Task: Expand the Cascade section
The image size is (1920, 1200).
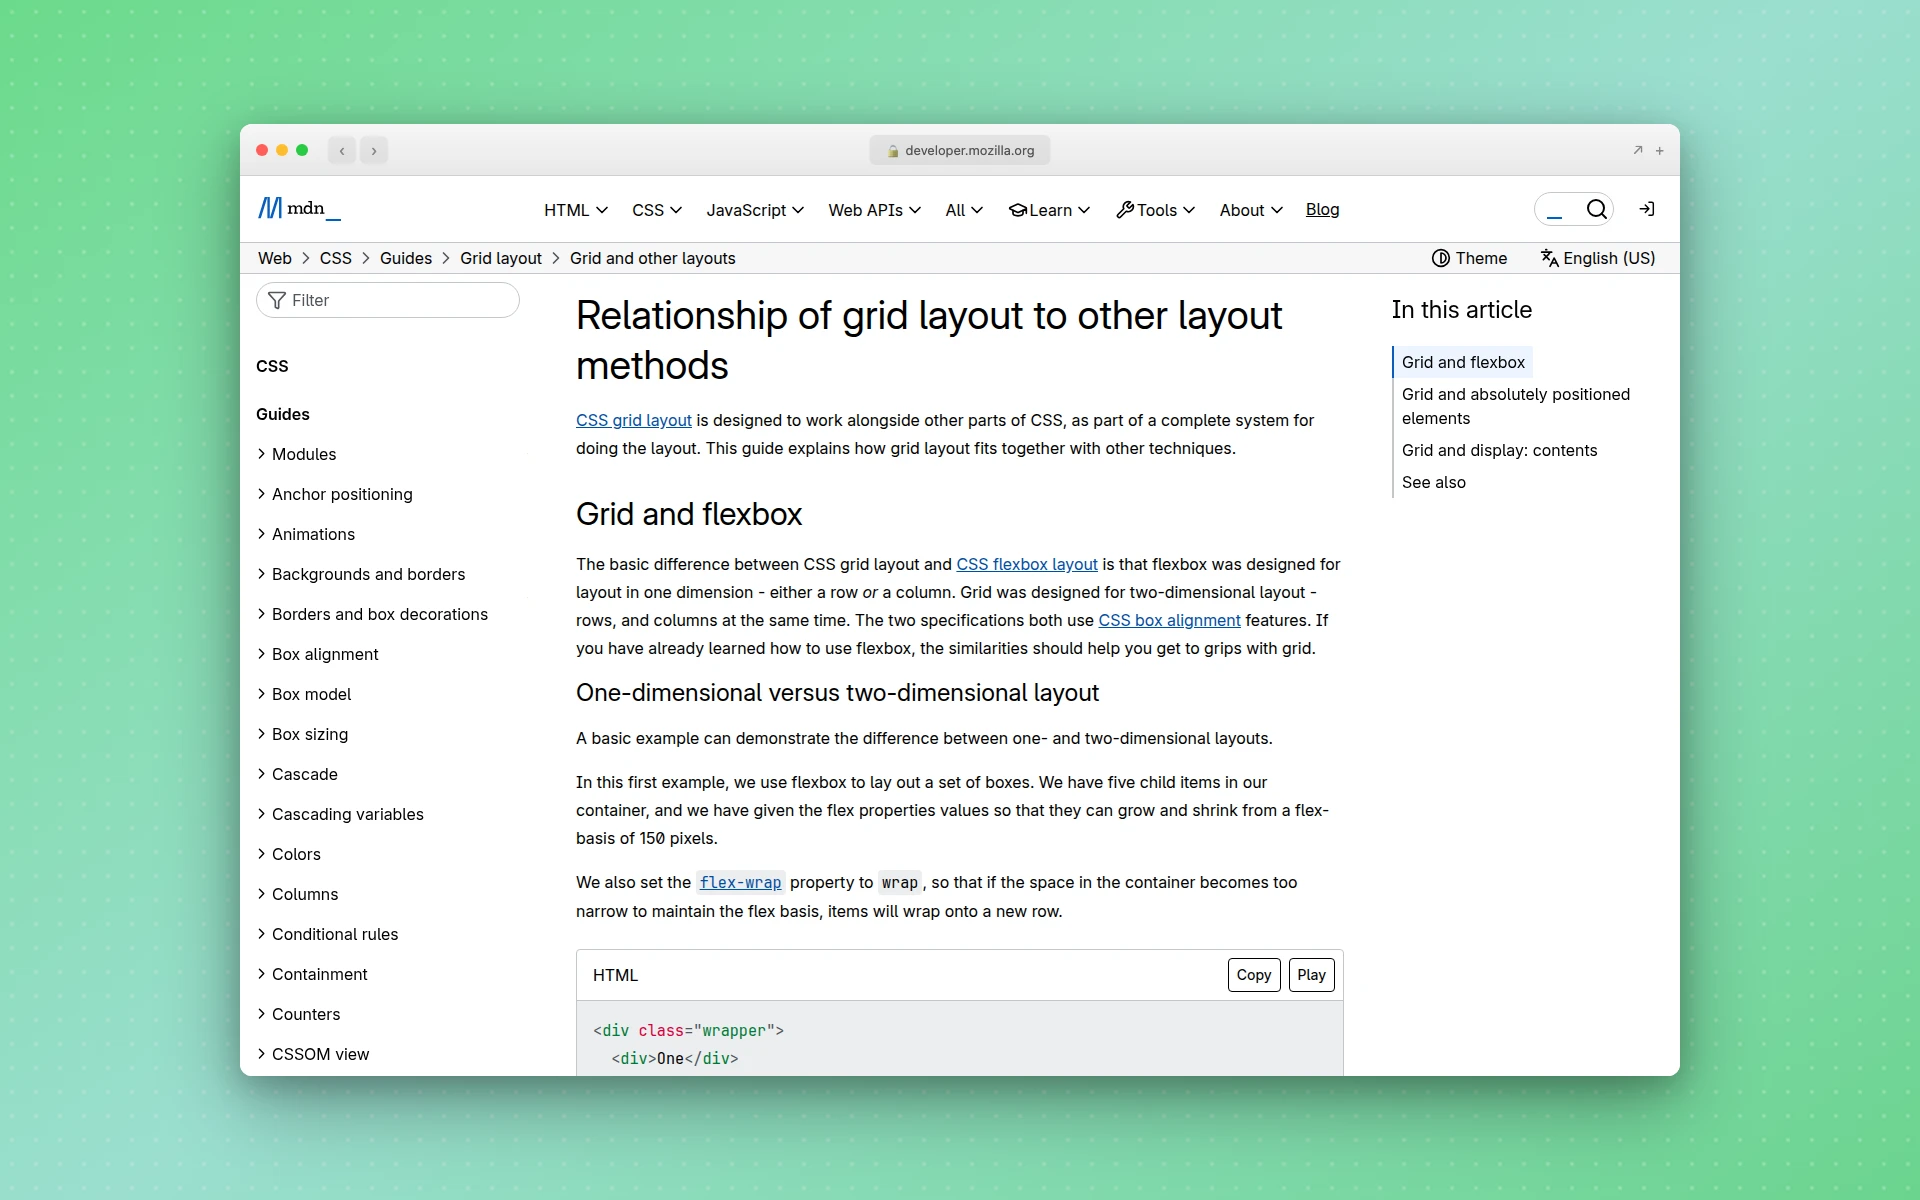Action: click(x=297, y=774)
